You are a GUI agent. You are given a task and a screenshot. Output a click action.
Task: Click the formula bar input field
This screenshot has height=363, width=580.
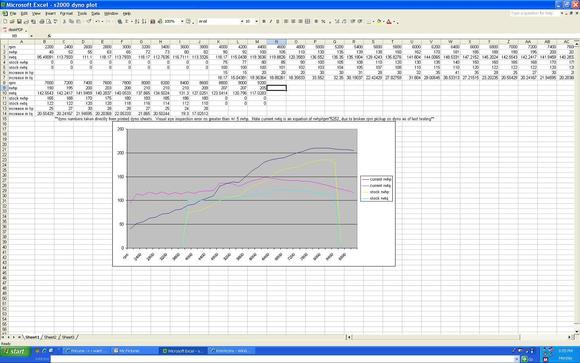pos(314,36)
